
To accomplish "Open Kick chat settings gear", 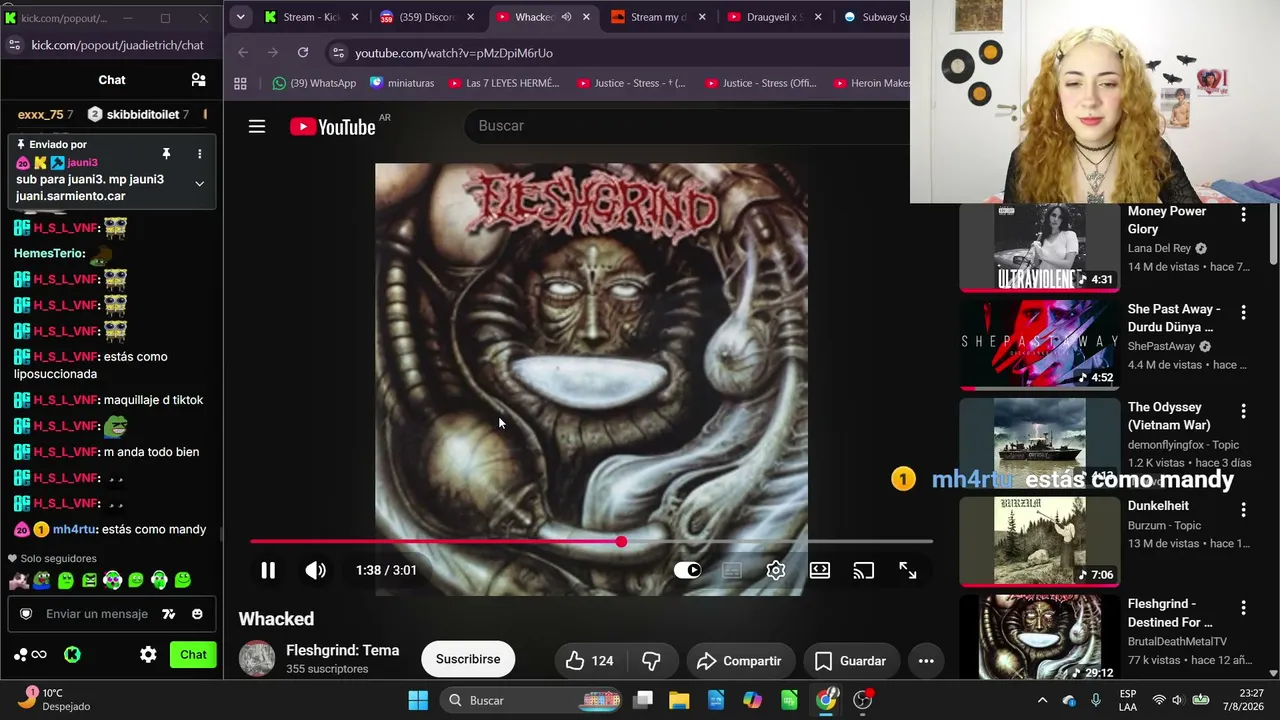I will point(148,655).
